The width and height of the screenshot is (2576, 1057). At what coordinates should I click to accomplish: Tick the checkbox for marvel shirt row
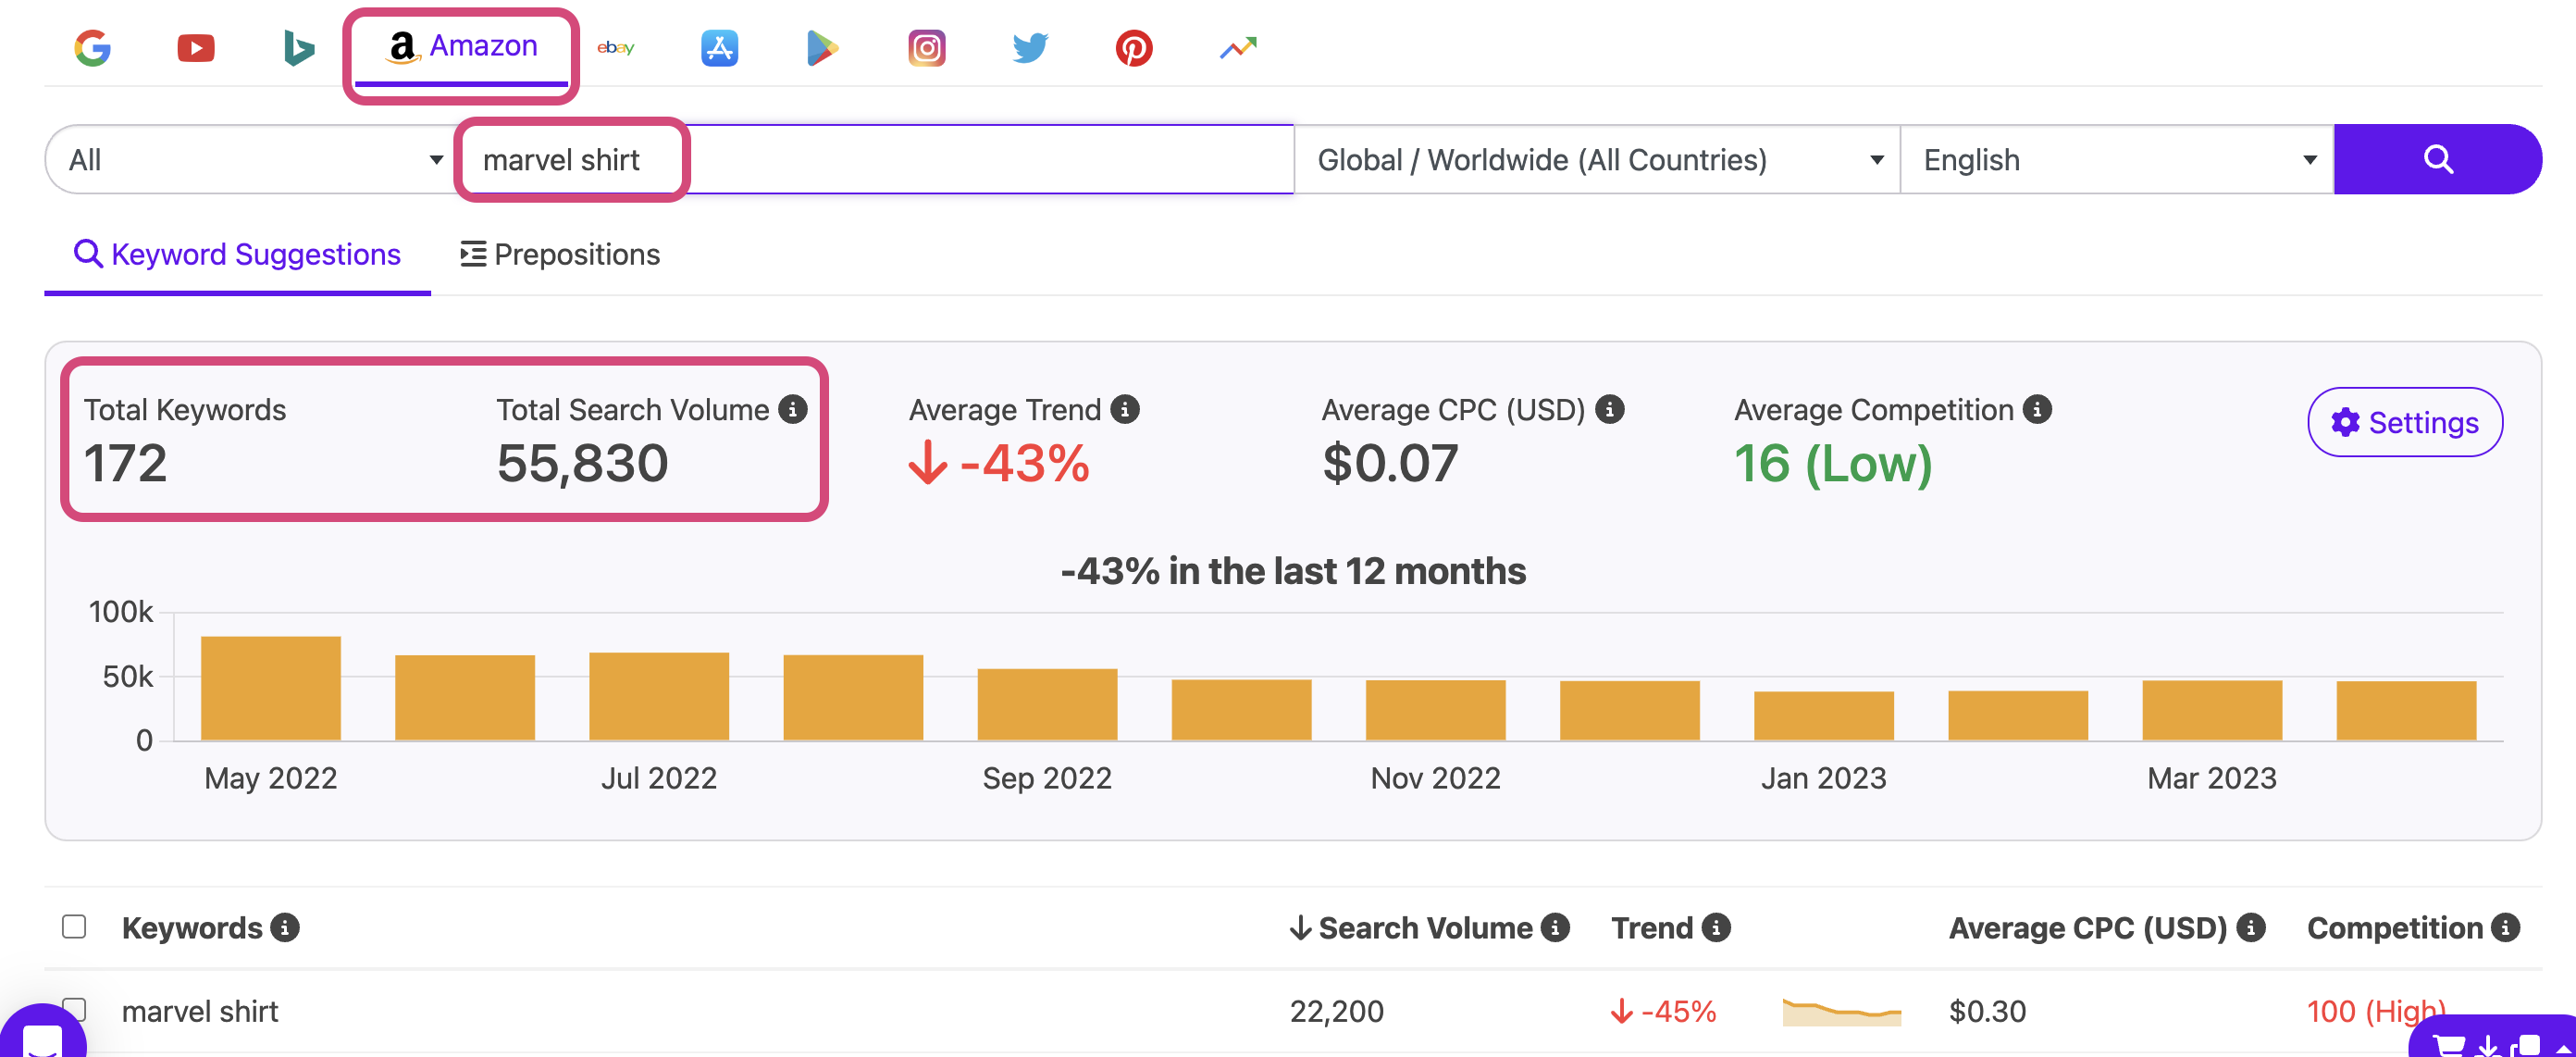[x=74, y=1009]
